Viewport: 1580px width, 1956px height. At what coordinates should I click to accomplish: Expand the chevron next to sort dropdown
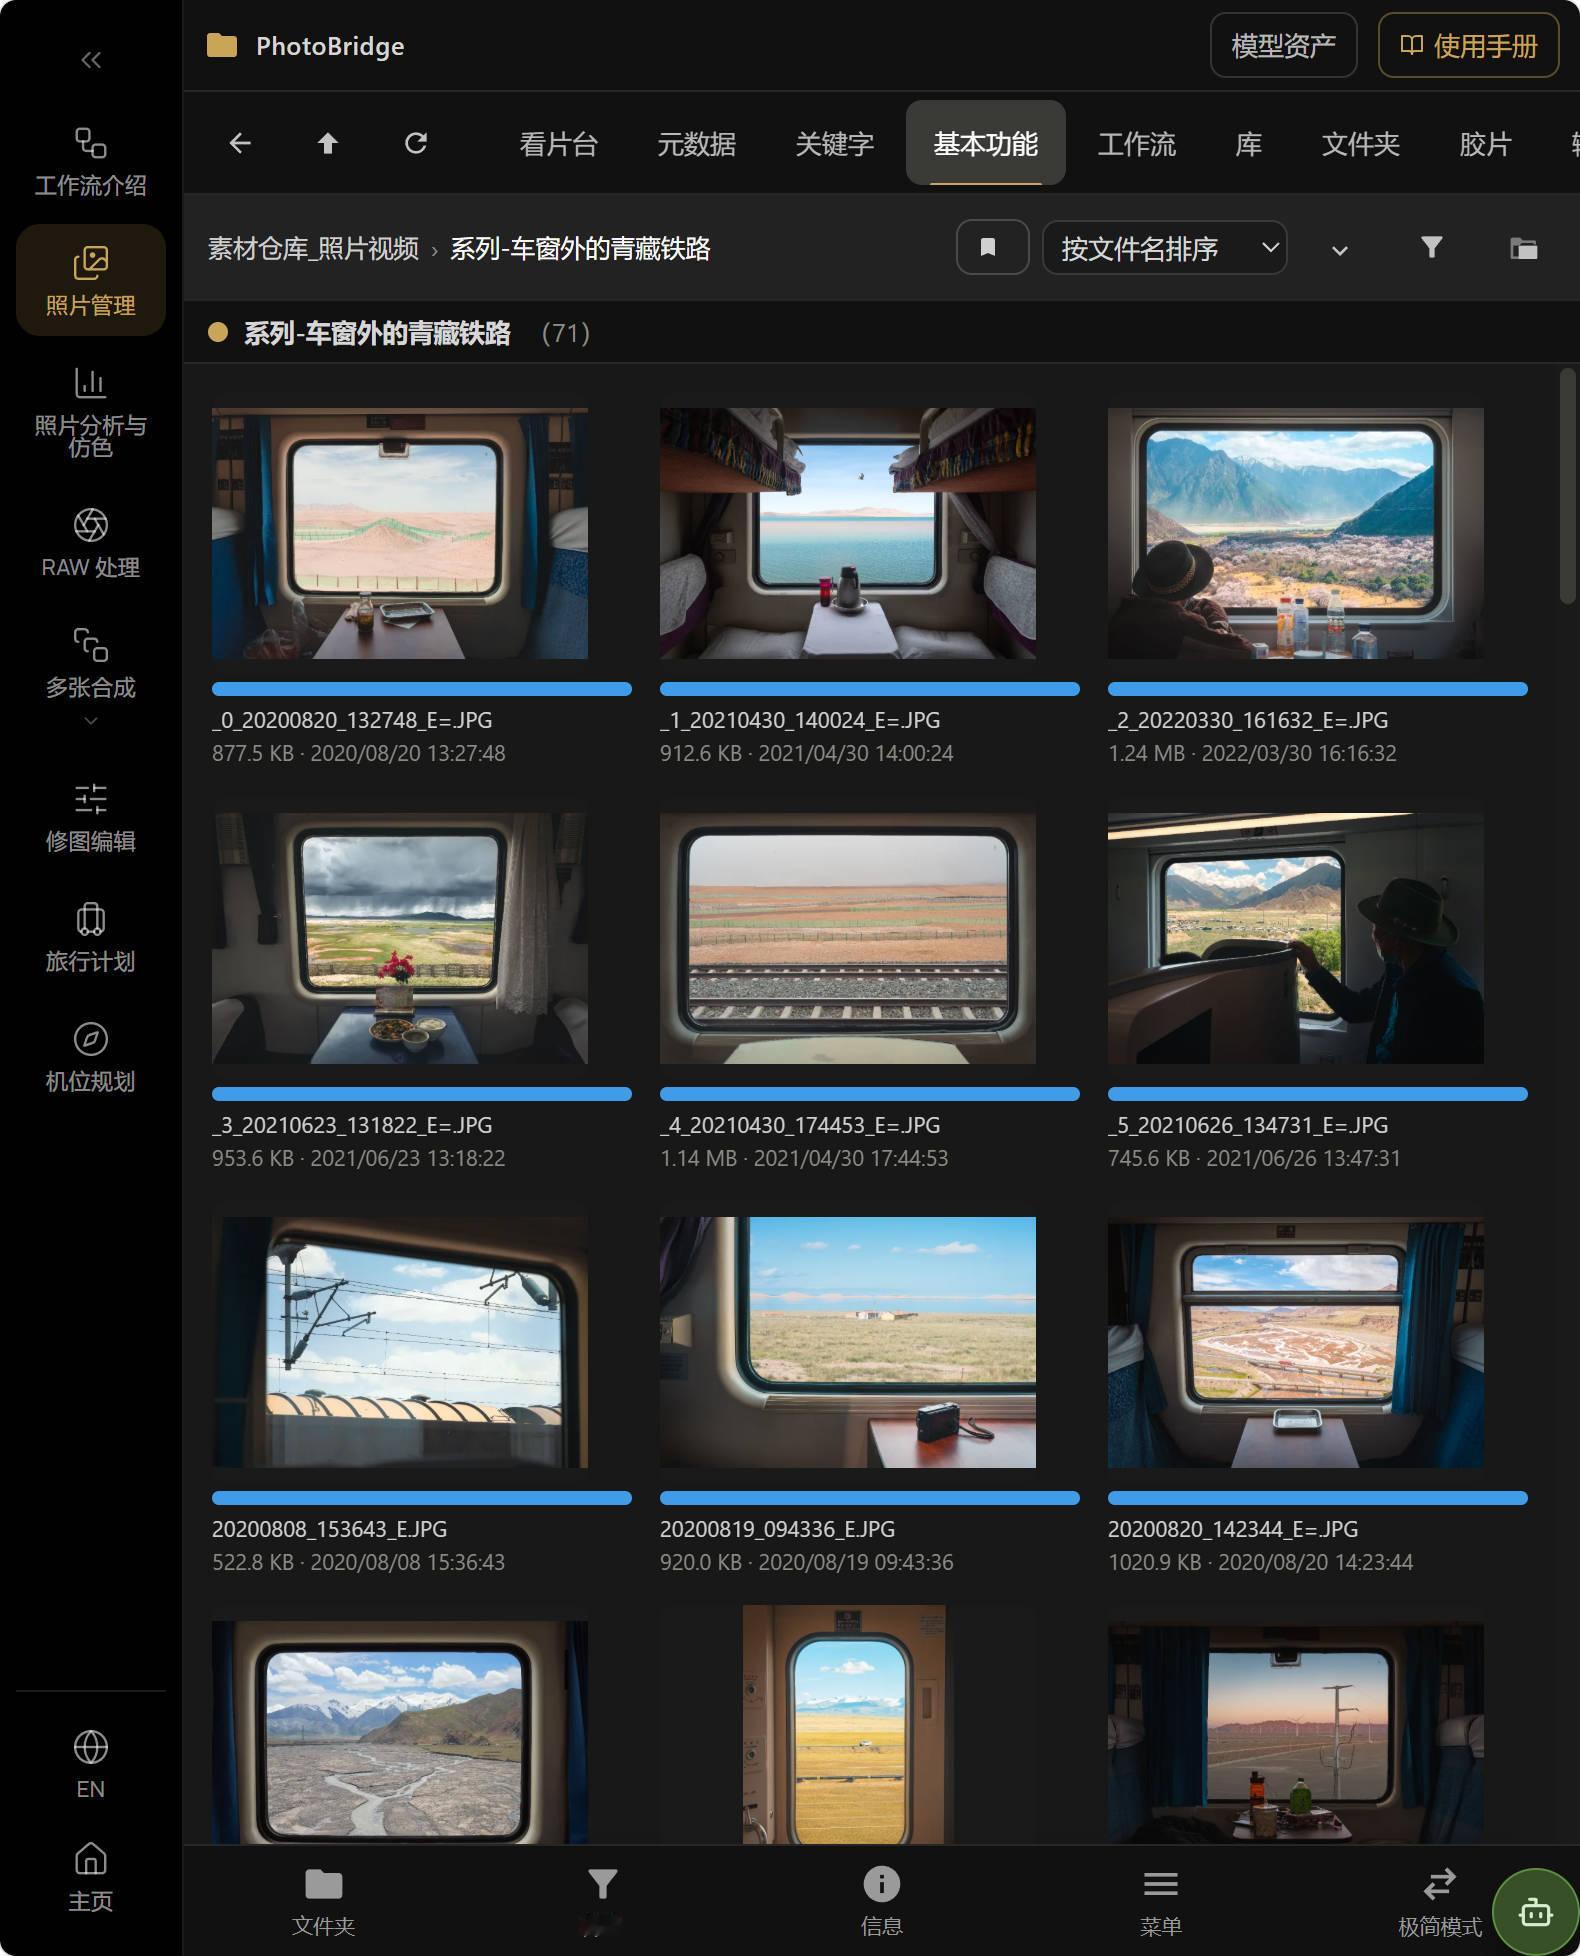[x=1340, y=250]
